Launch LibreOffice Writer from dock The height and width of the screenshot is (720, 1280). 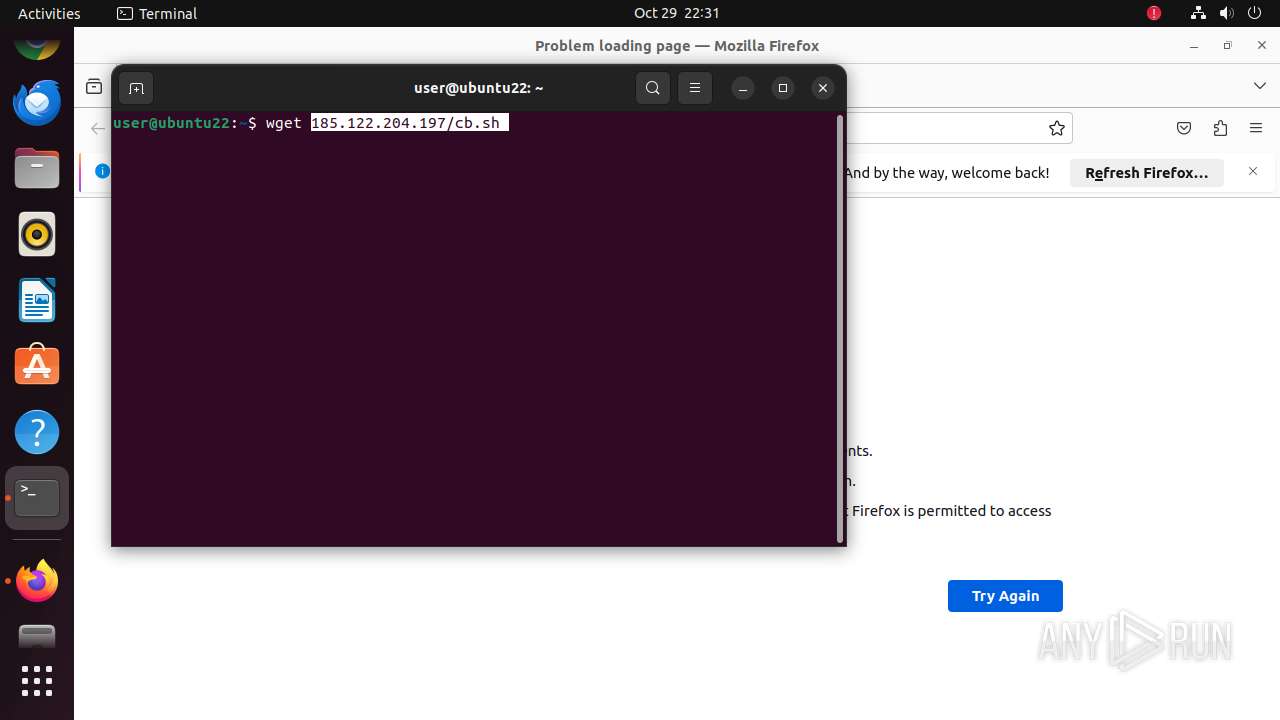tap(37, 300)
